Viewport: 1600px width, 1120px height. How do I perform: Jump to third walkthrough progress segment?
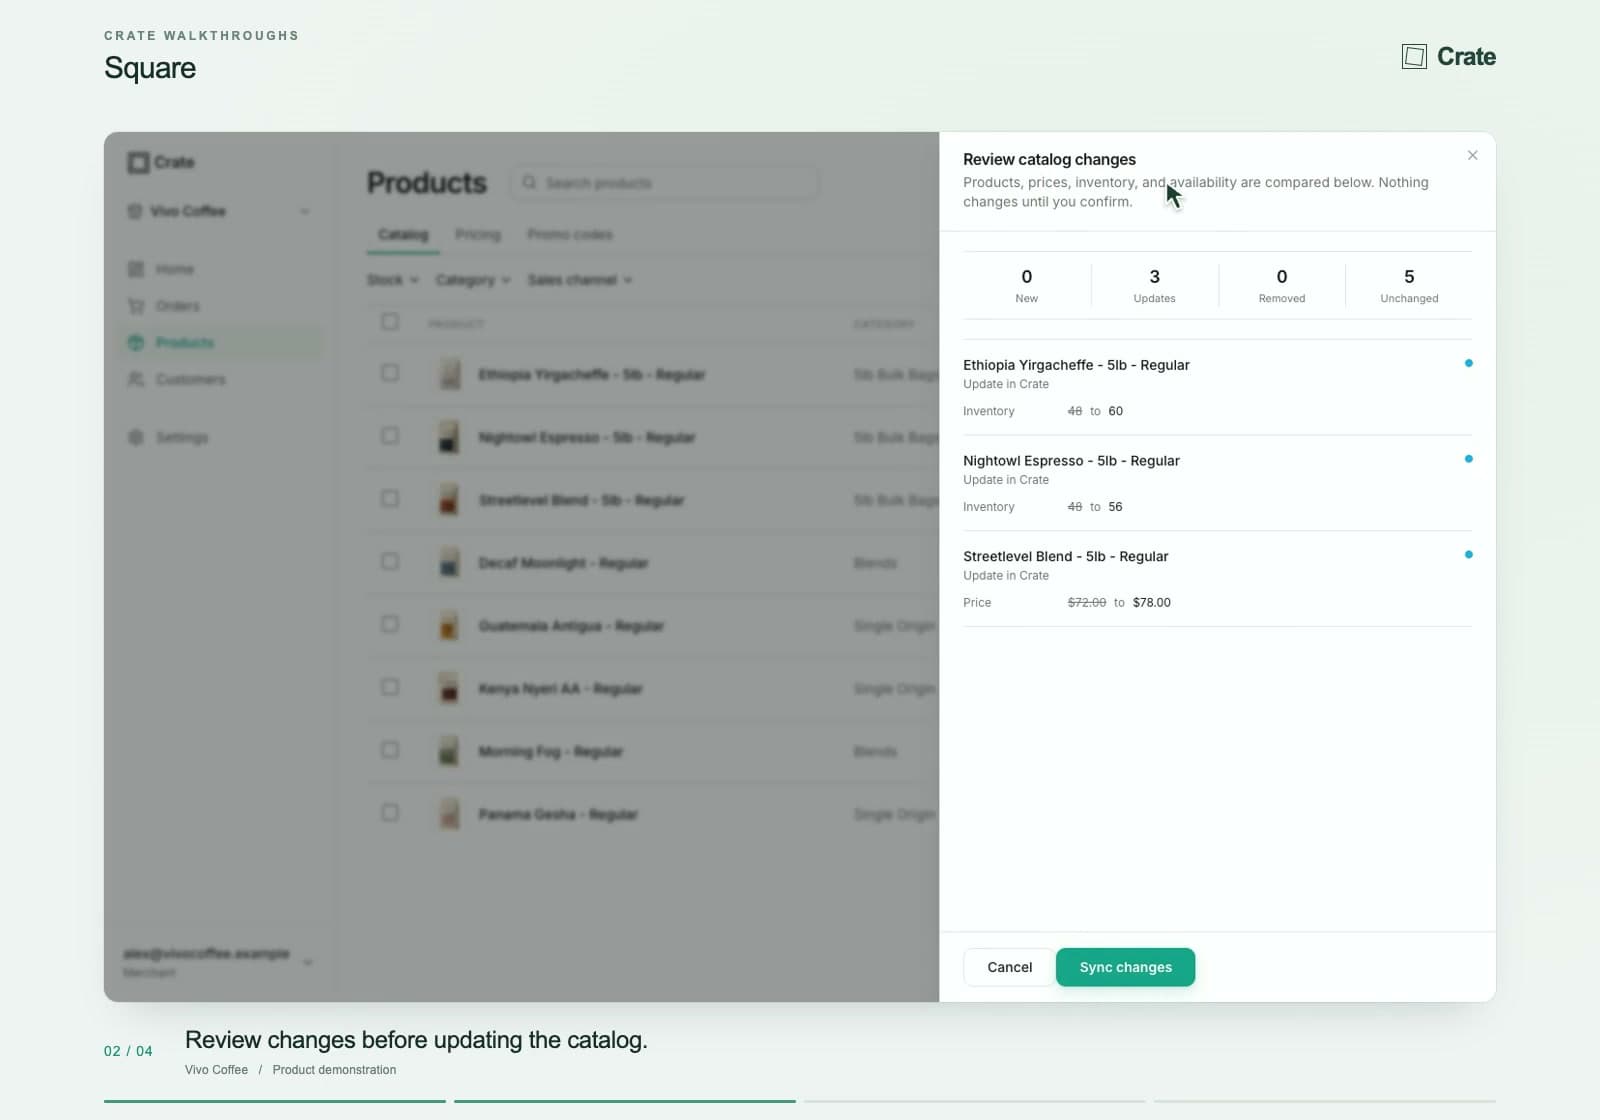975,1101
